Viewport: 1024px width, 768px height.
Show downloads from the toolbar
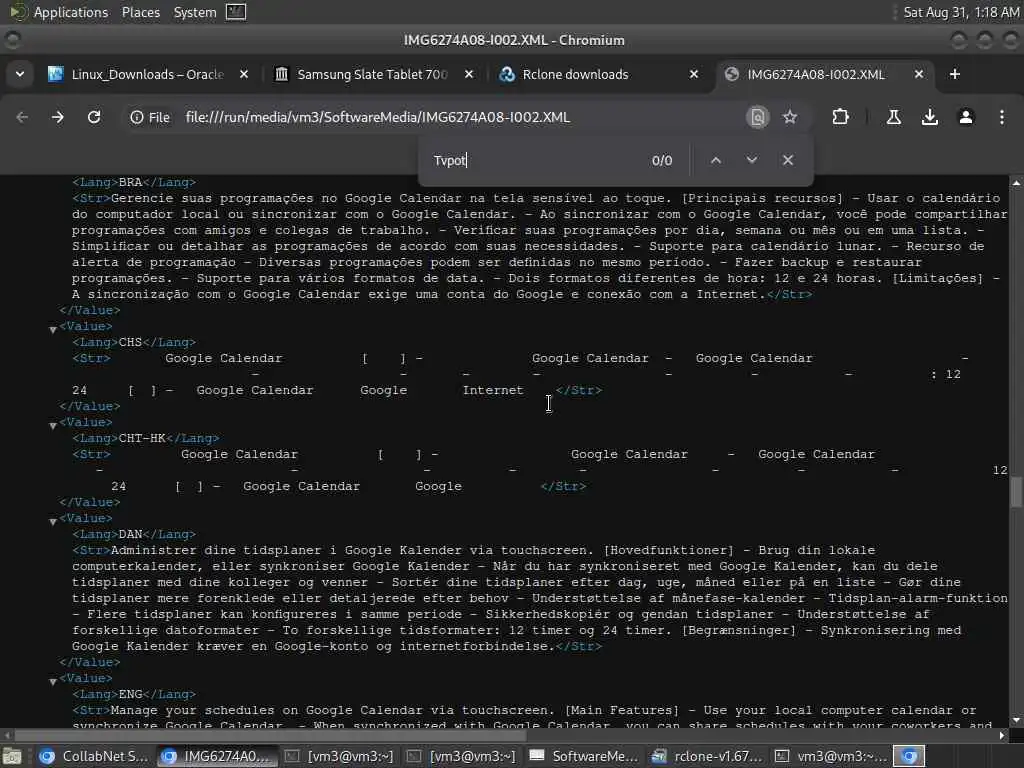click(x=930, y=117)
